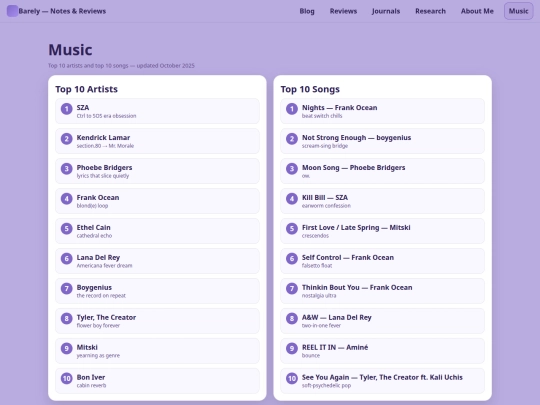Select the active Music nav tab
The image size is (540, 405).
click(518, 11)
